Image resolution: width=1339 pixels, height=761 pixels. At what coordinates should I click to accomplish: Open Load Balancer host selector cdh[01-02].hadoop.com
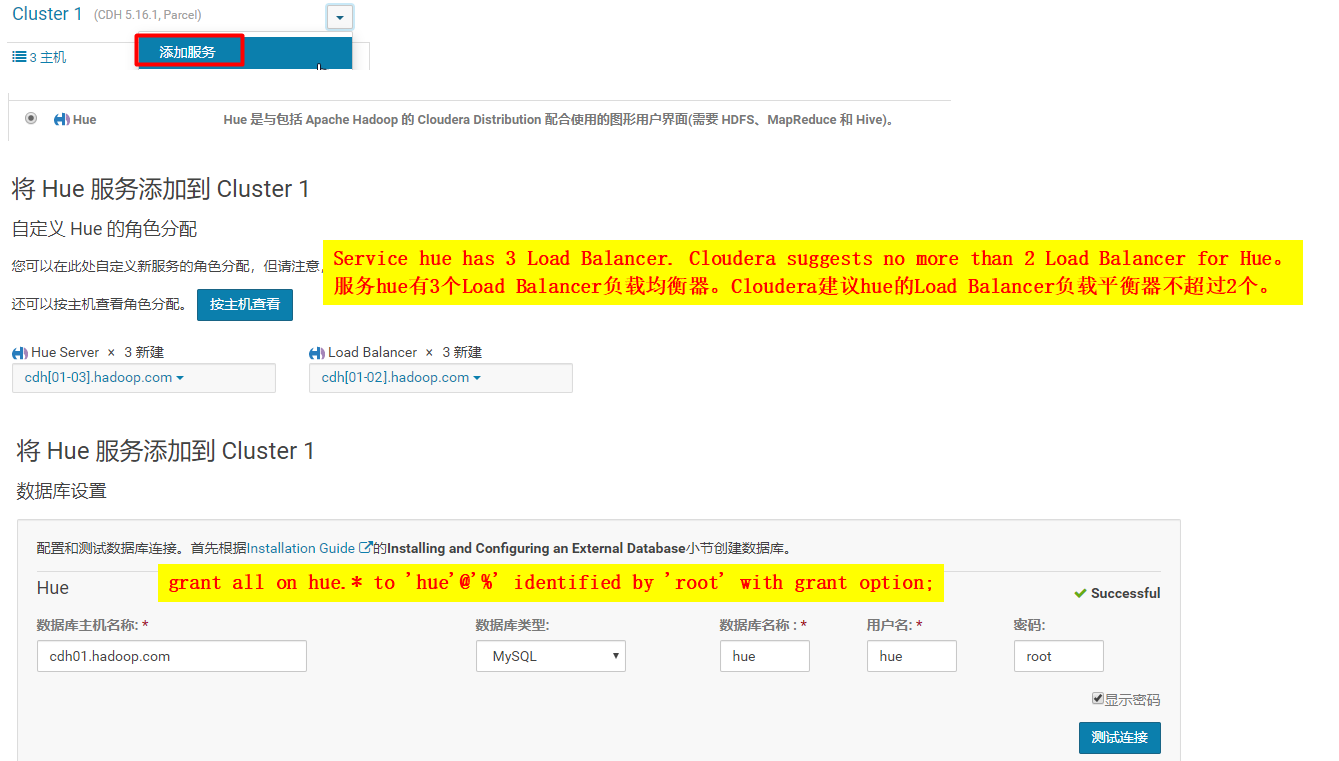click(440, 378)
